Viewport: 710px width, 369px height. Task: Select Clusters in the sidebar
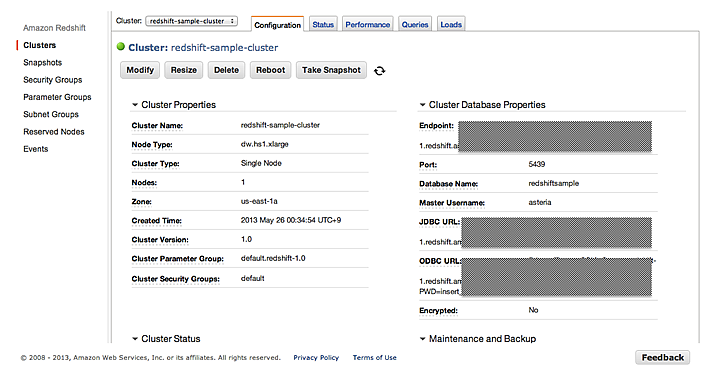click(40, 45)
